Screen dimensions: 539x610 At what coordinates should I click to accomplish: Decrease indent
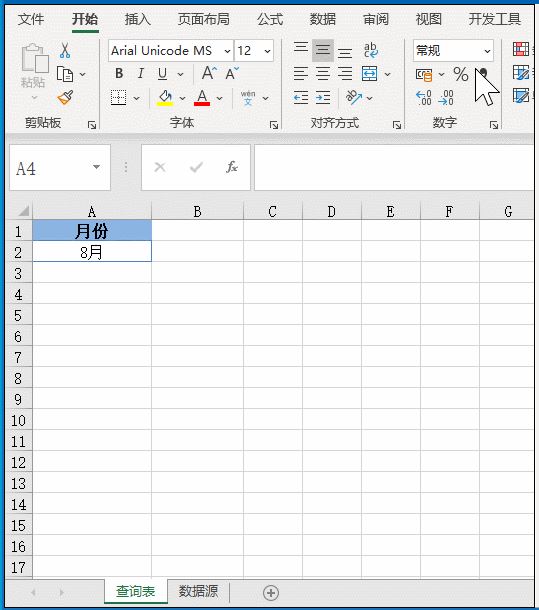[301, 98]
